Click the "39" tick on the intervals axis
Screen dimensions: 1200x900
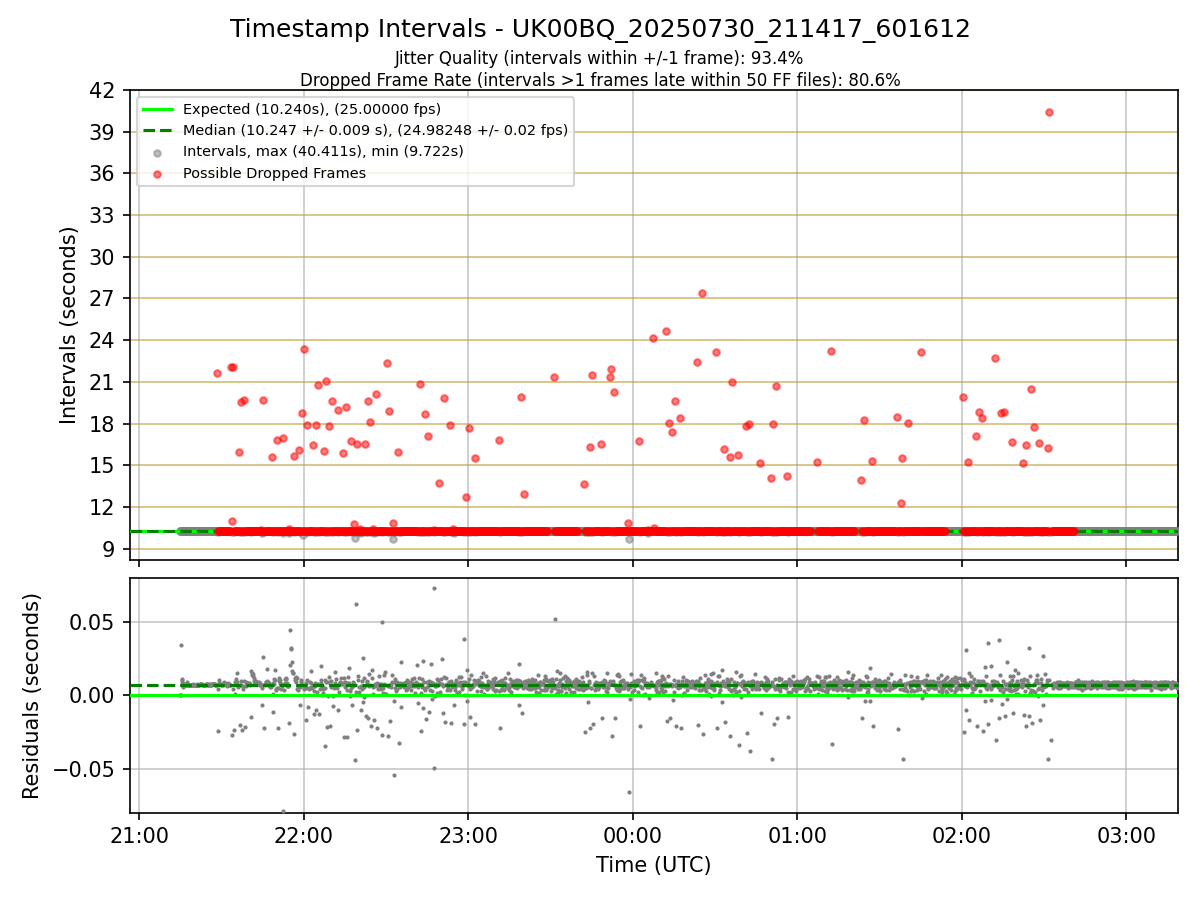(x=102, y=132)
